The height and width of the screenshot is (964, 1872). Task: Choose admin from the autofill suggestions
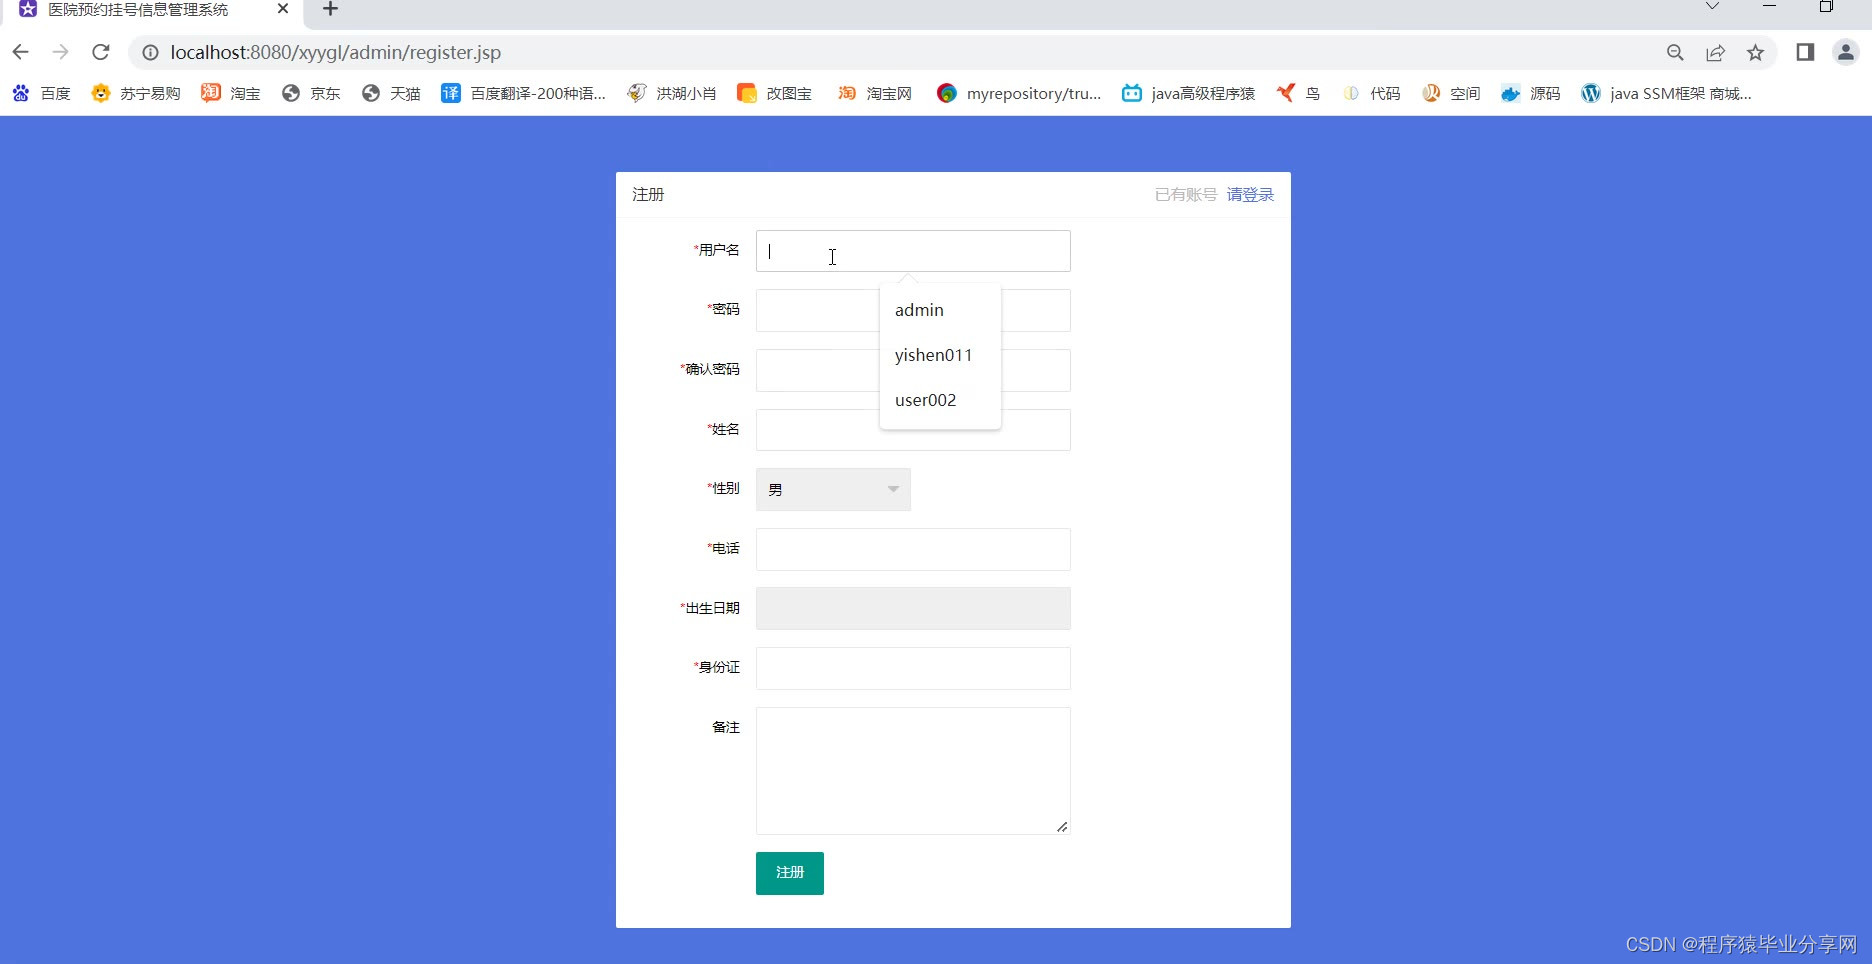click(940, 310)
